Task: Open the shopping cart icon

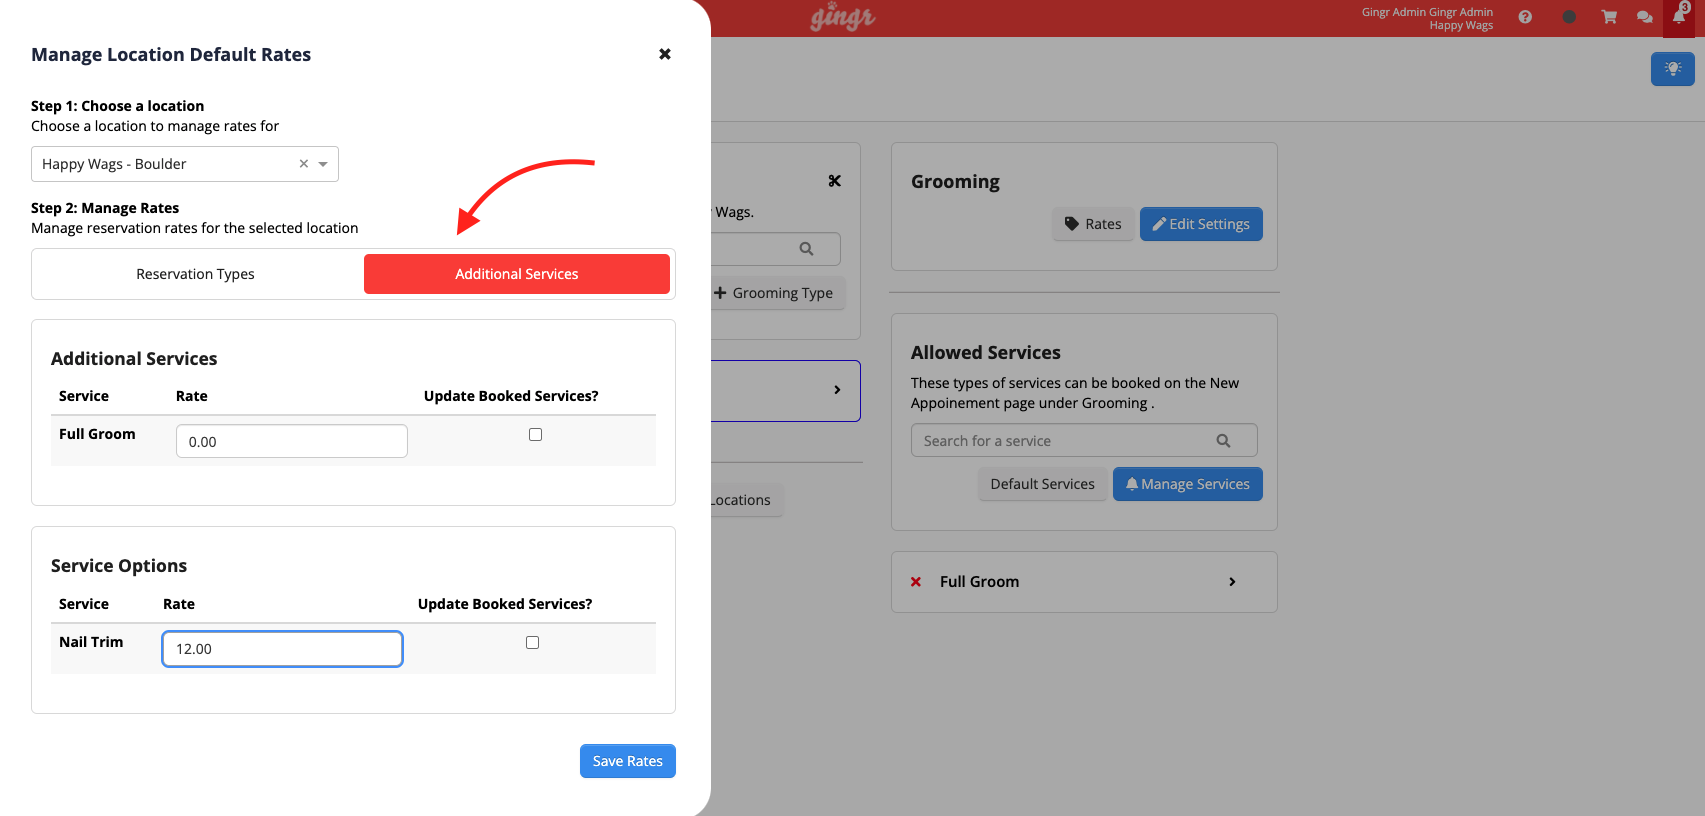Action: click(1609, 17)
